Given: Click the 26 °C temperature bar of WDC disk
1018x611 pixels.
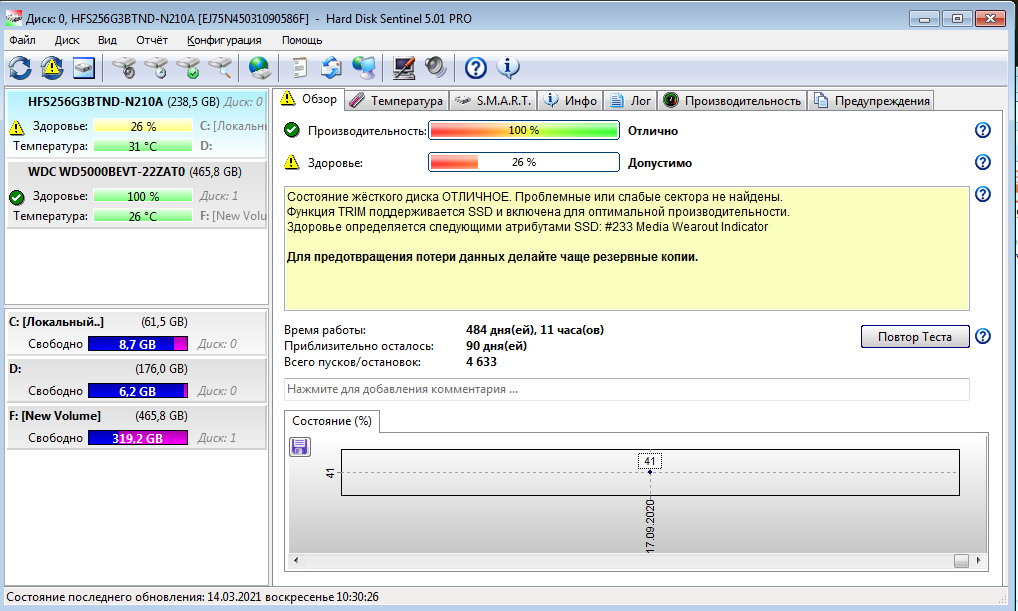Looking at the screenshot, I should click(x=143, y=216).
